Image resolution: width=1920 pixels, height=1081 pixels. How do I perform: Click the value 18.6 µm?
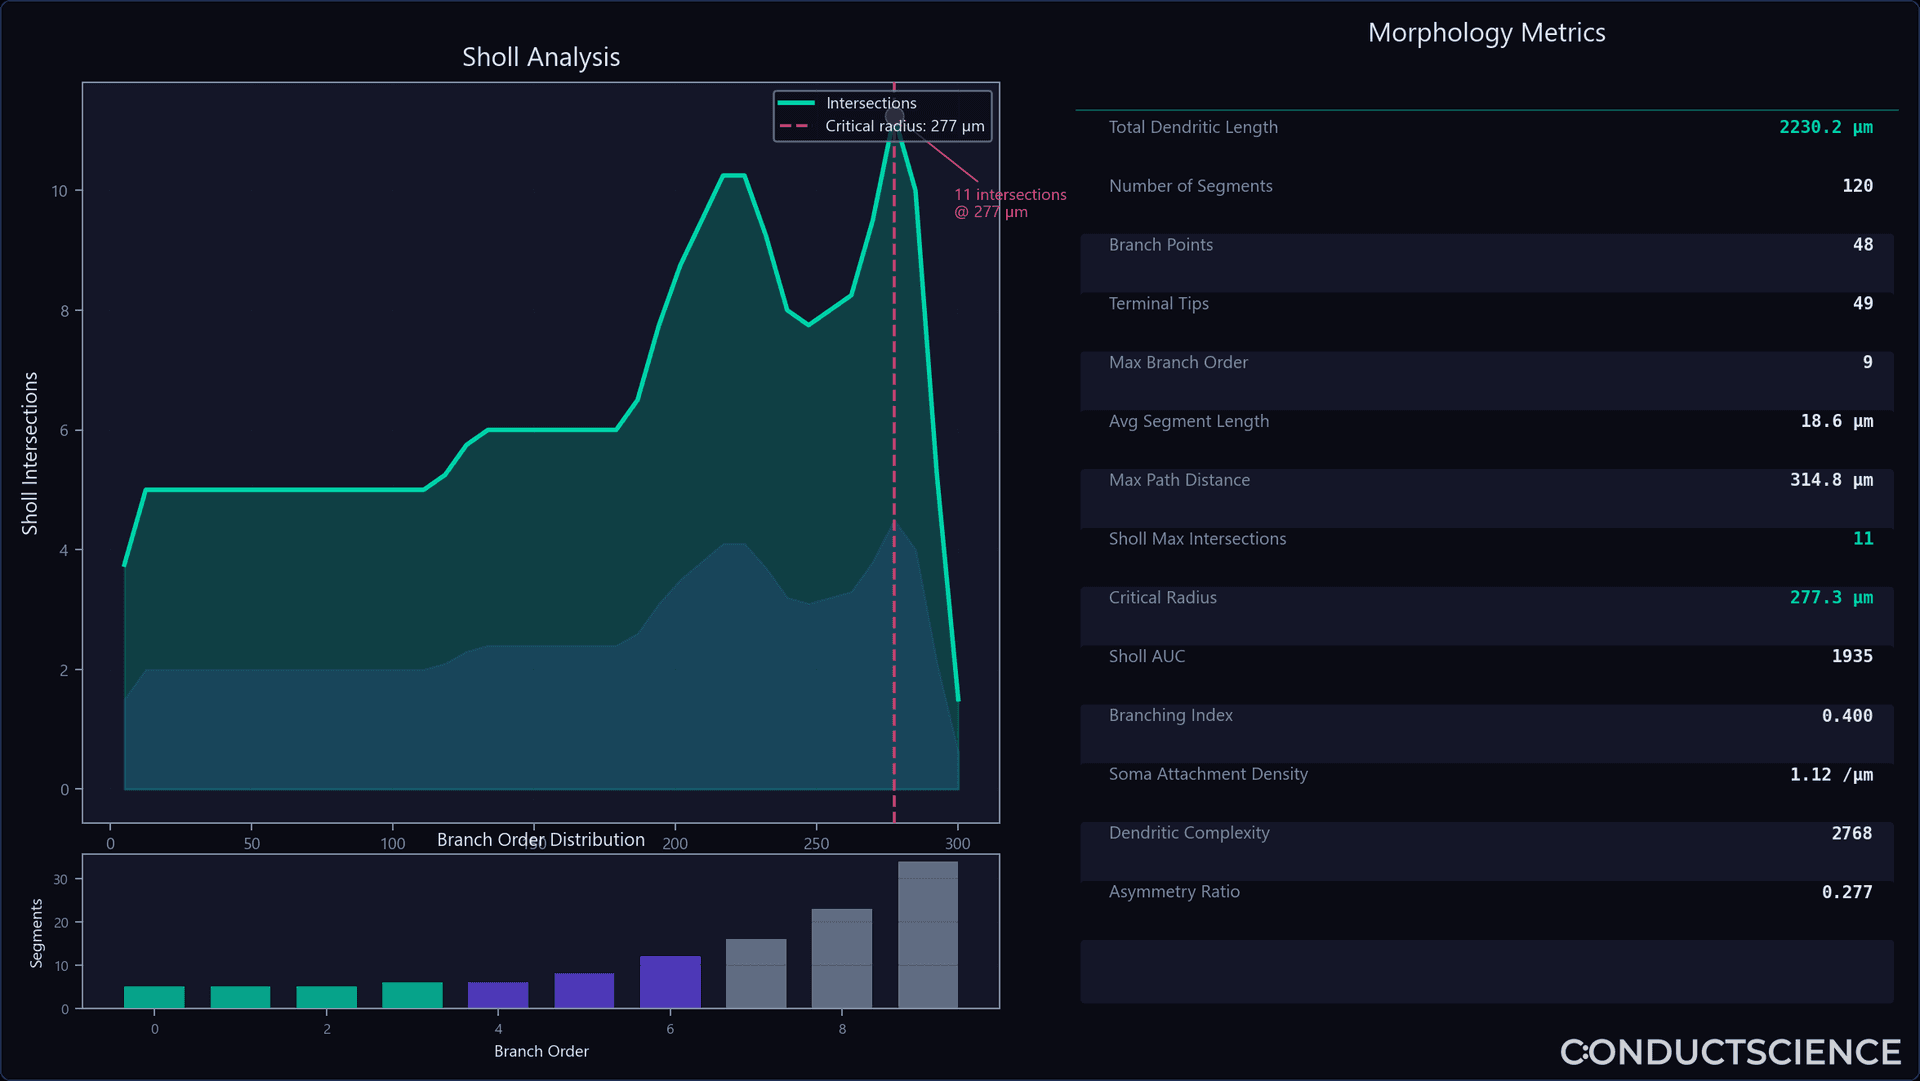tap(1837, 422)
